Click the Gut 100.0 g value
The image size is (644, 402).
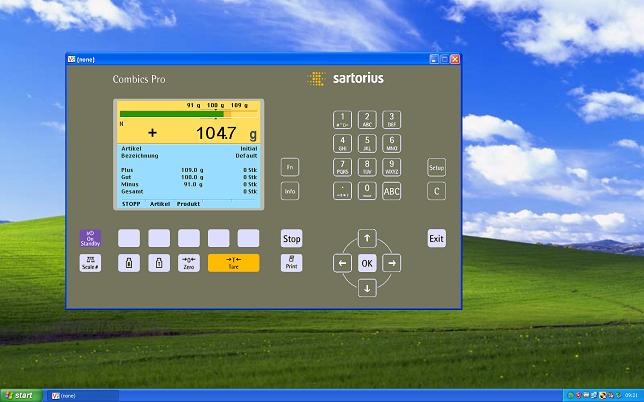click(192, 177)
